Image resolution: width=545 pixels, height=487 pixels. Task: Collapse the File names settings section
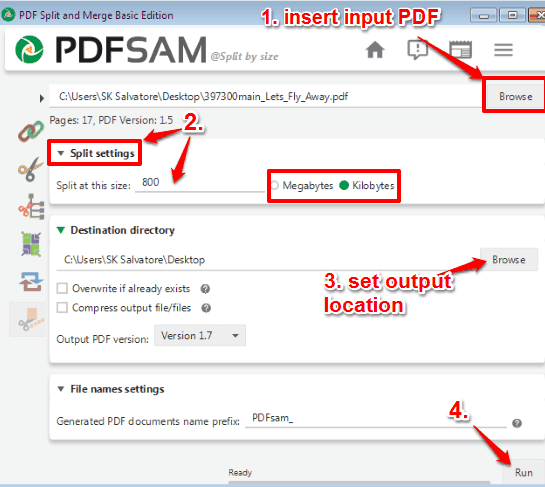(x=61, y=389)
